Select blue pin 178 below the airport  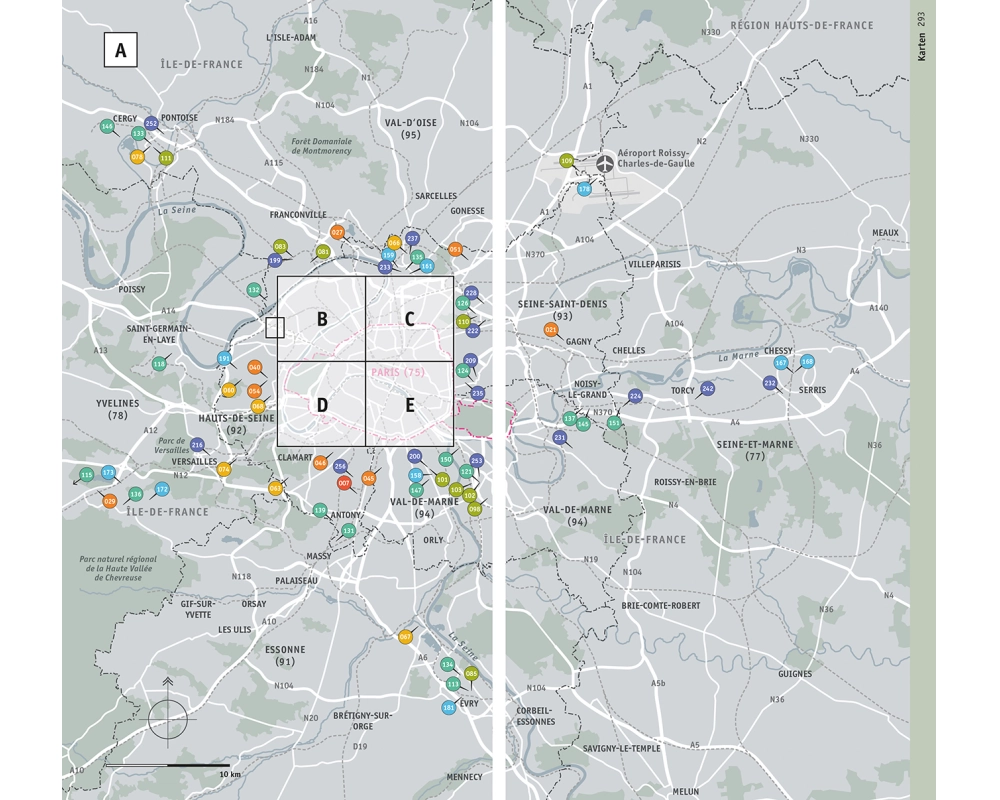point(584,189)
